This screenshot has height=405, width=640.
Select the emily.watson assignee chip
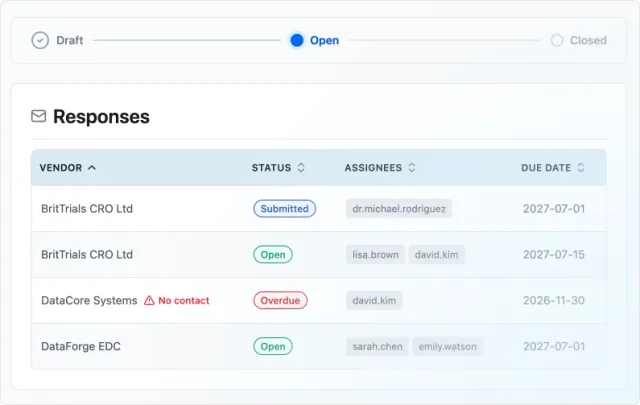coord(447,347)
